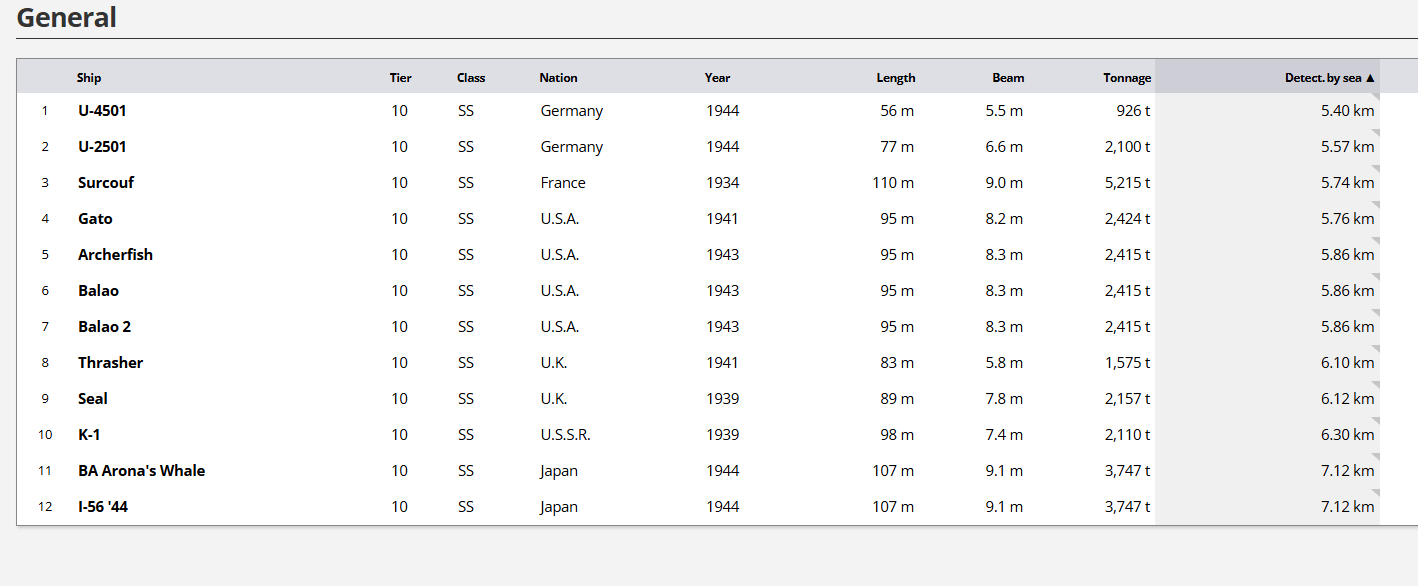This screenshot has width=1418, height=586.
Task: Sort table by Ship column header
Action: pos(89,78)
